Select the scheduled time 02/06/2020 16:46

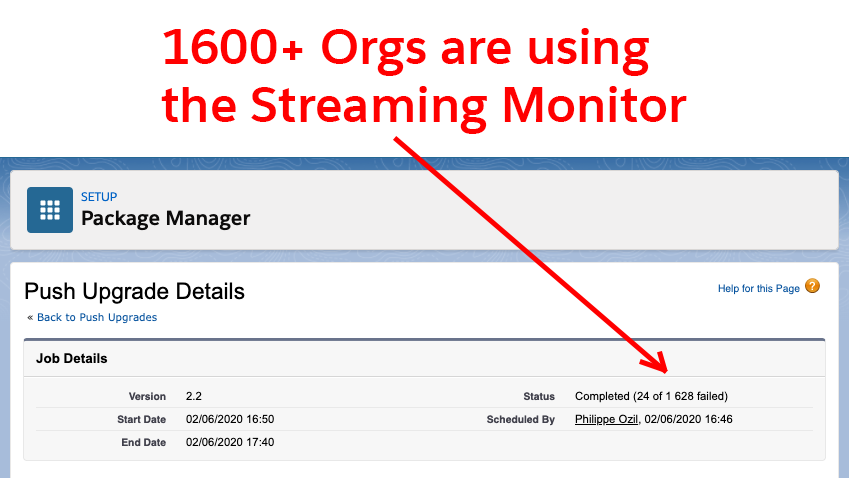coord(688,419)
